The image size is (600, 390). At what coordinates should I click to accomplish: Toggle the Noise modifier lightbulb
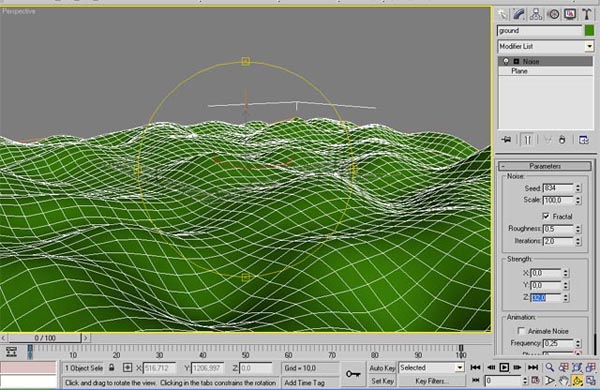coord(506,61)
